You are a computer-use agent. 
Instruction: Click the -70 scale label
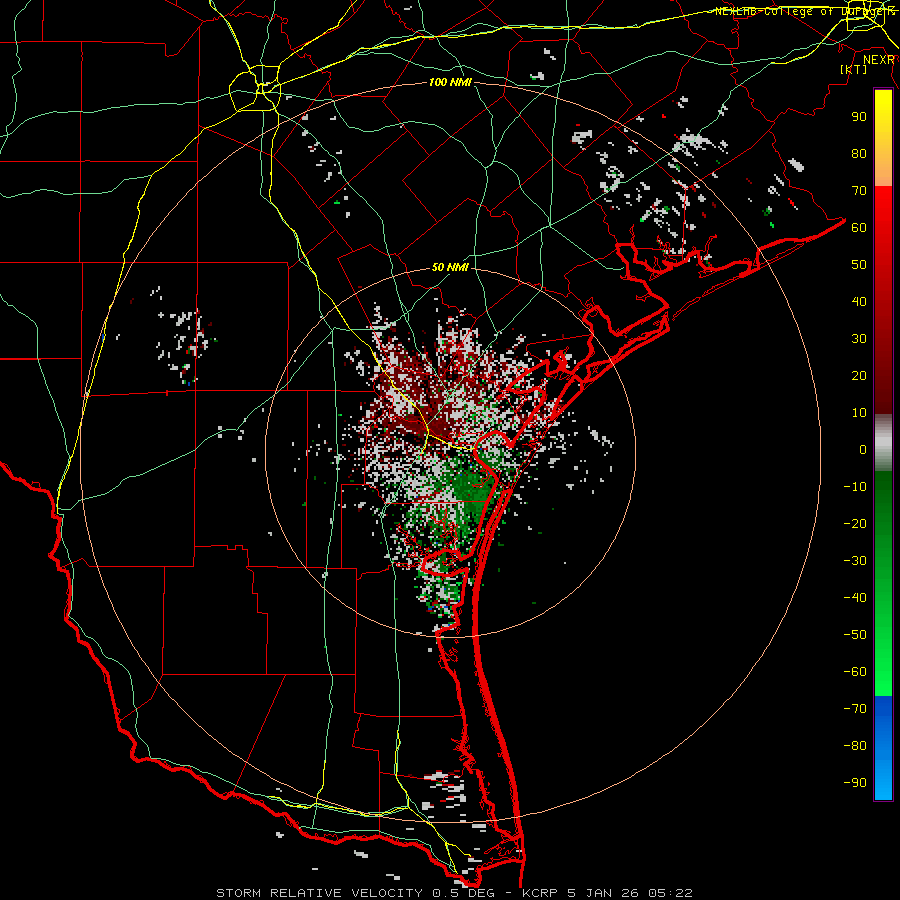point(855,709)
